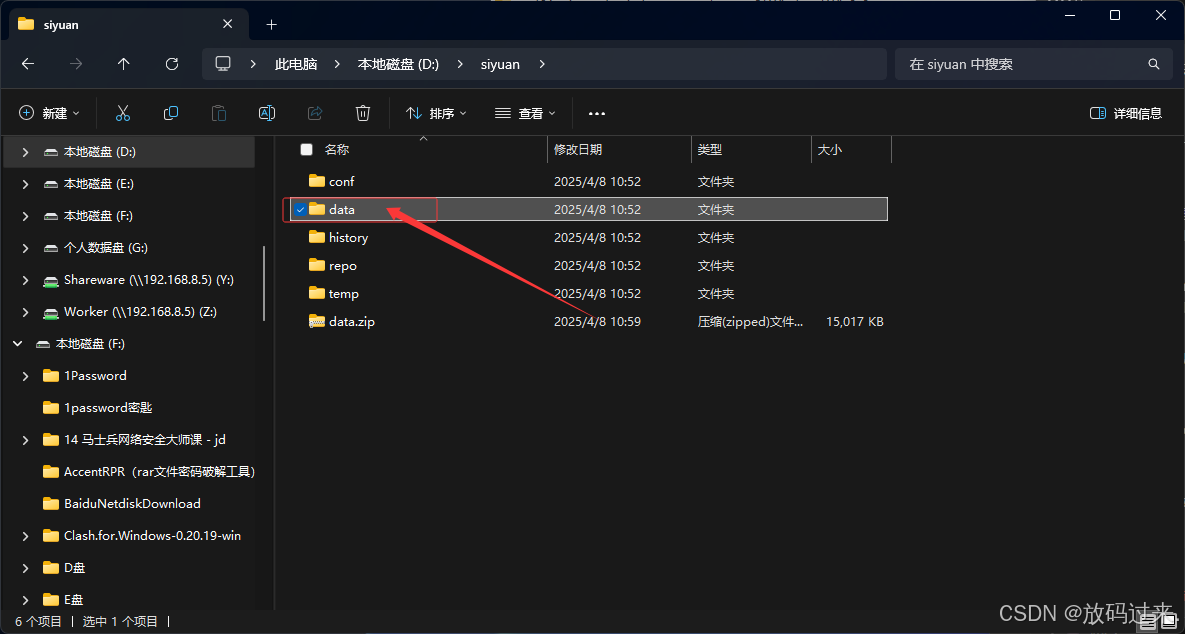Viewport: 1185px width, 634px height.
Task: Click the refresh icon in the address bar
Action: tap(171, 63)
